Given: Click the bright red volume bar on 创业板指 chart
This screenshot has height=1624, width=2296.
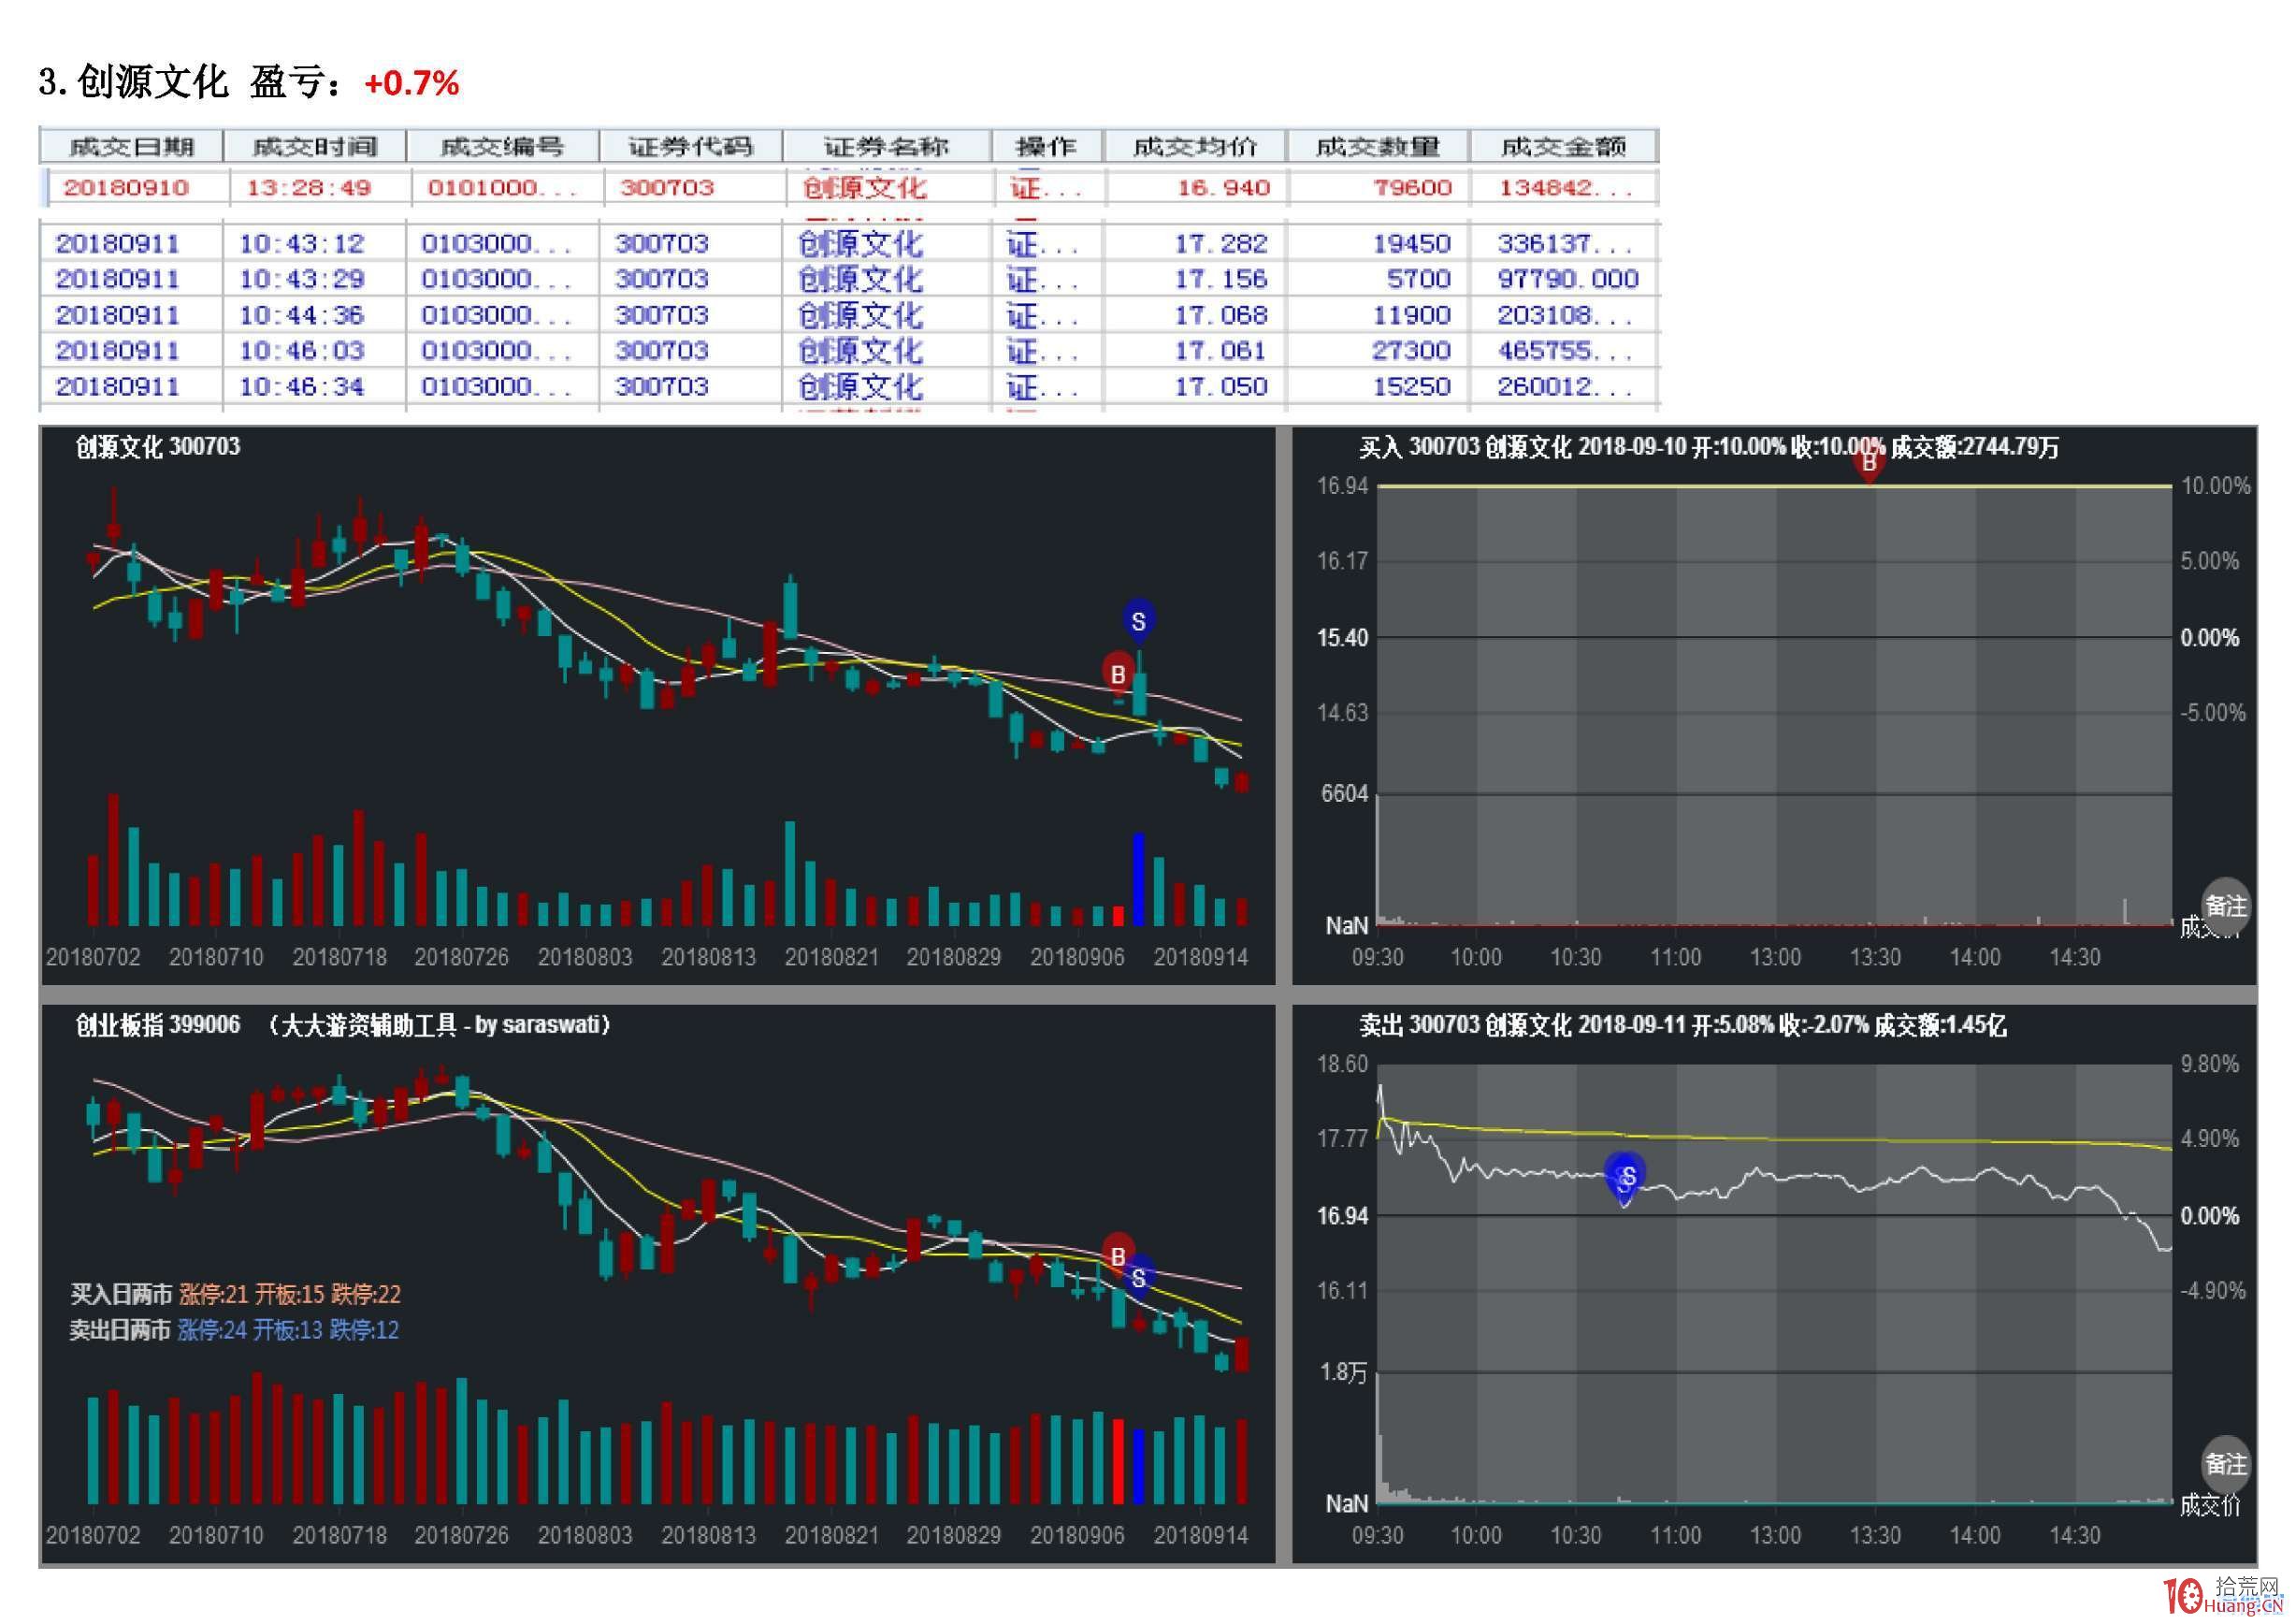Looking at the screenshot, I should coord(1118,1460).
